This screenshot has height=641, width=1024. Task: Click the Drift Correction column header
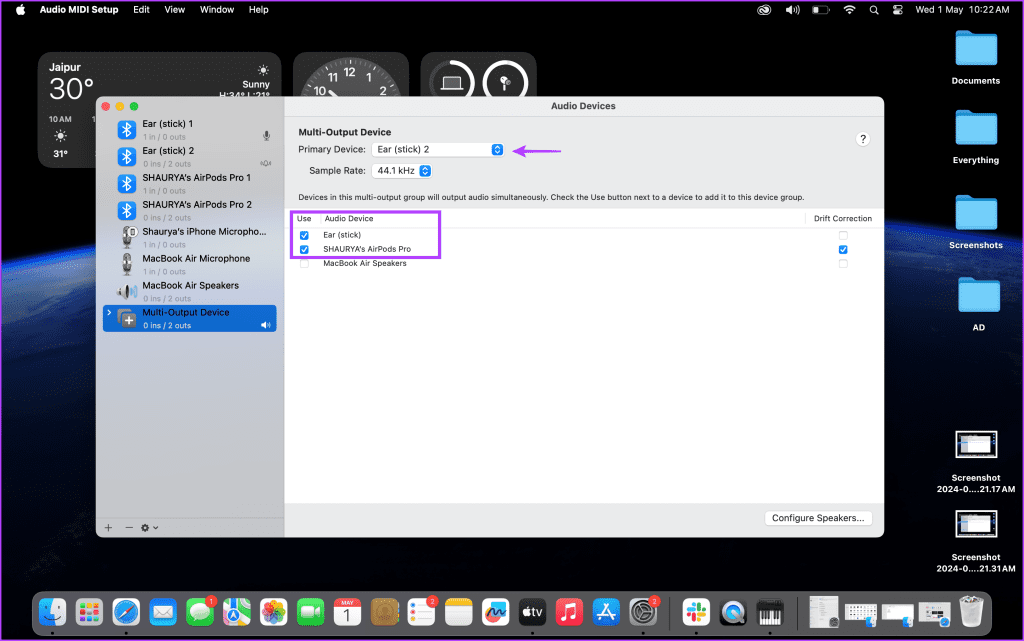click(x=842, y=219)
